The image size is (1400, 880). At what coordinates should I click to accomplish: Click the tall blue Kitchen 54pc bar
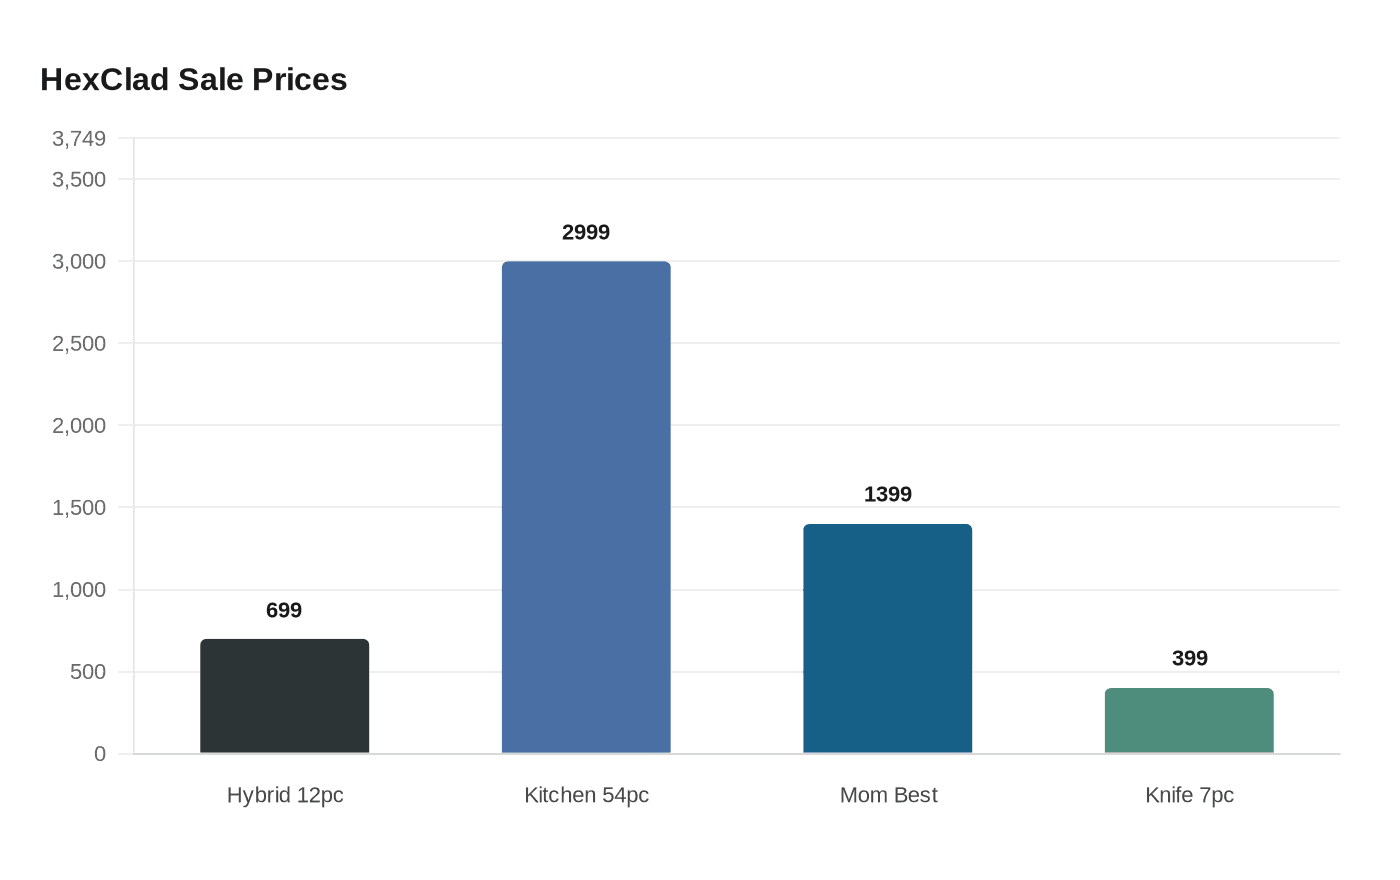click(586, 507)
